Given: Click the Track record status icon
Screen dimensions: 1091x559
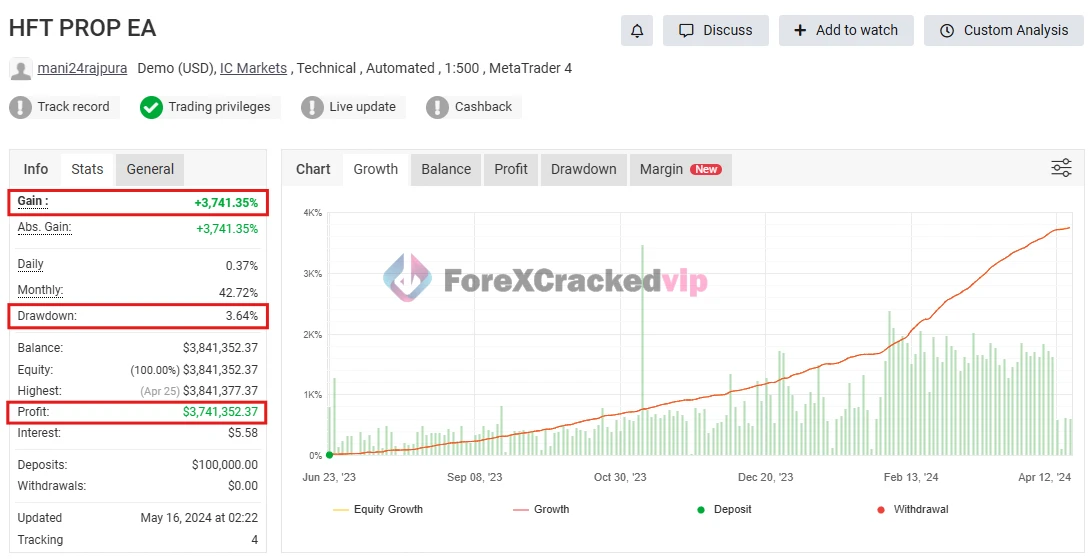Looking at the screenshot, I should click(21, 107).
